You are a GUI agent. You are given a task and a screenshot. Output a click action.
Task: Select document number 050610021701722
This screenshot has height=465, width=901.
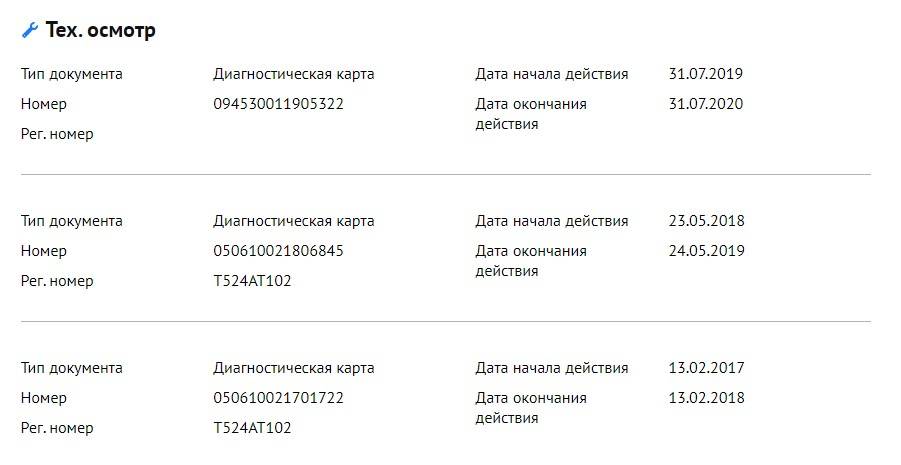pos(278,398)
